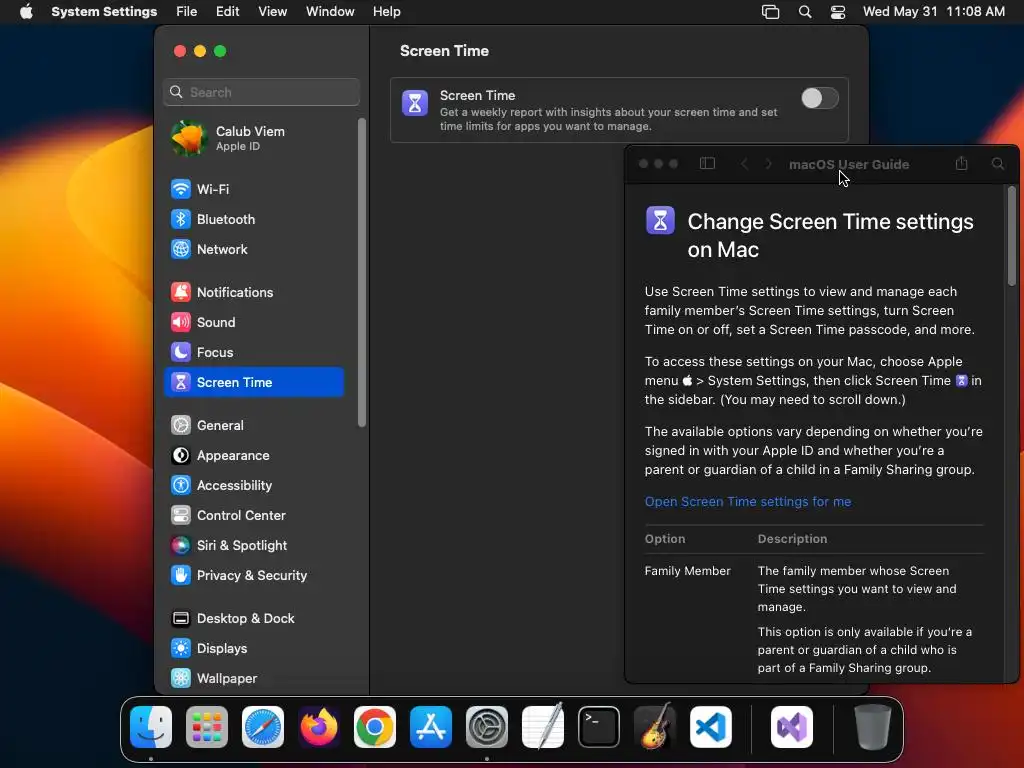This screenshot has width=1024, height=768.
Task: Open Launchpad from the Dock
Action: (207, 727)
